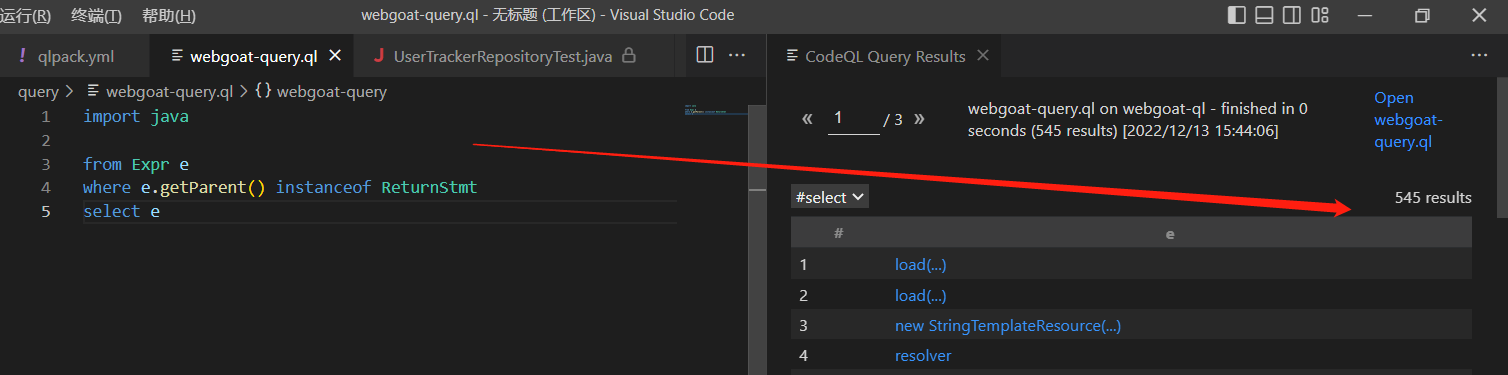Click the 'select e' code line

click(122, 212)
